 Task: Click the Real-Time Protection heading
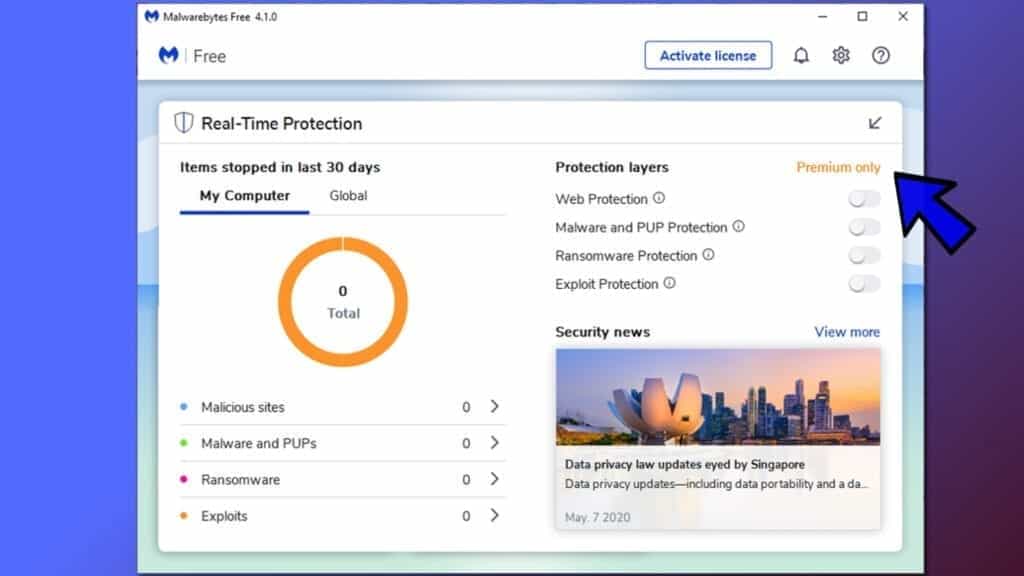[x=281, y=123]
